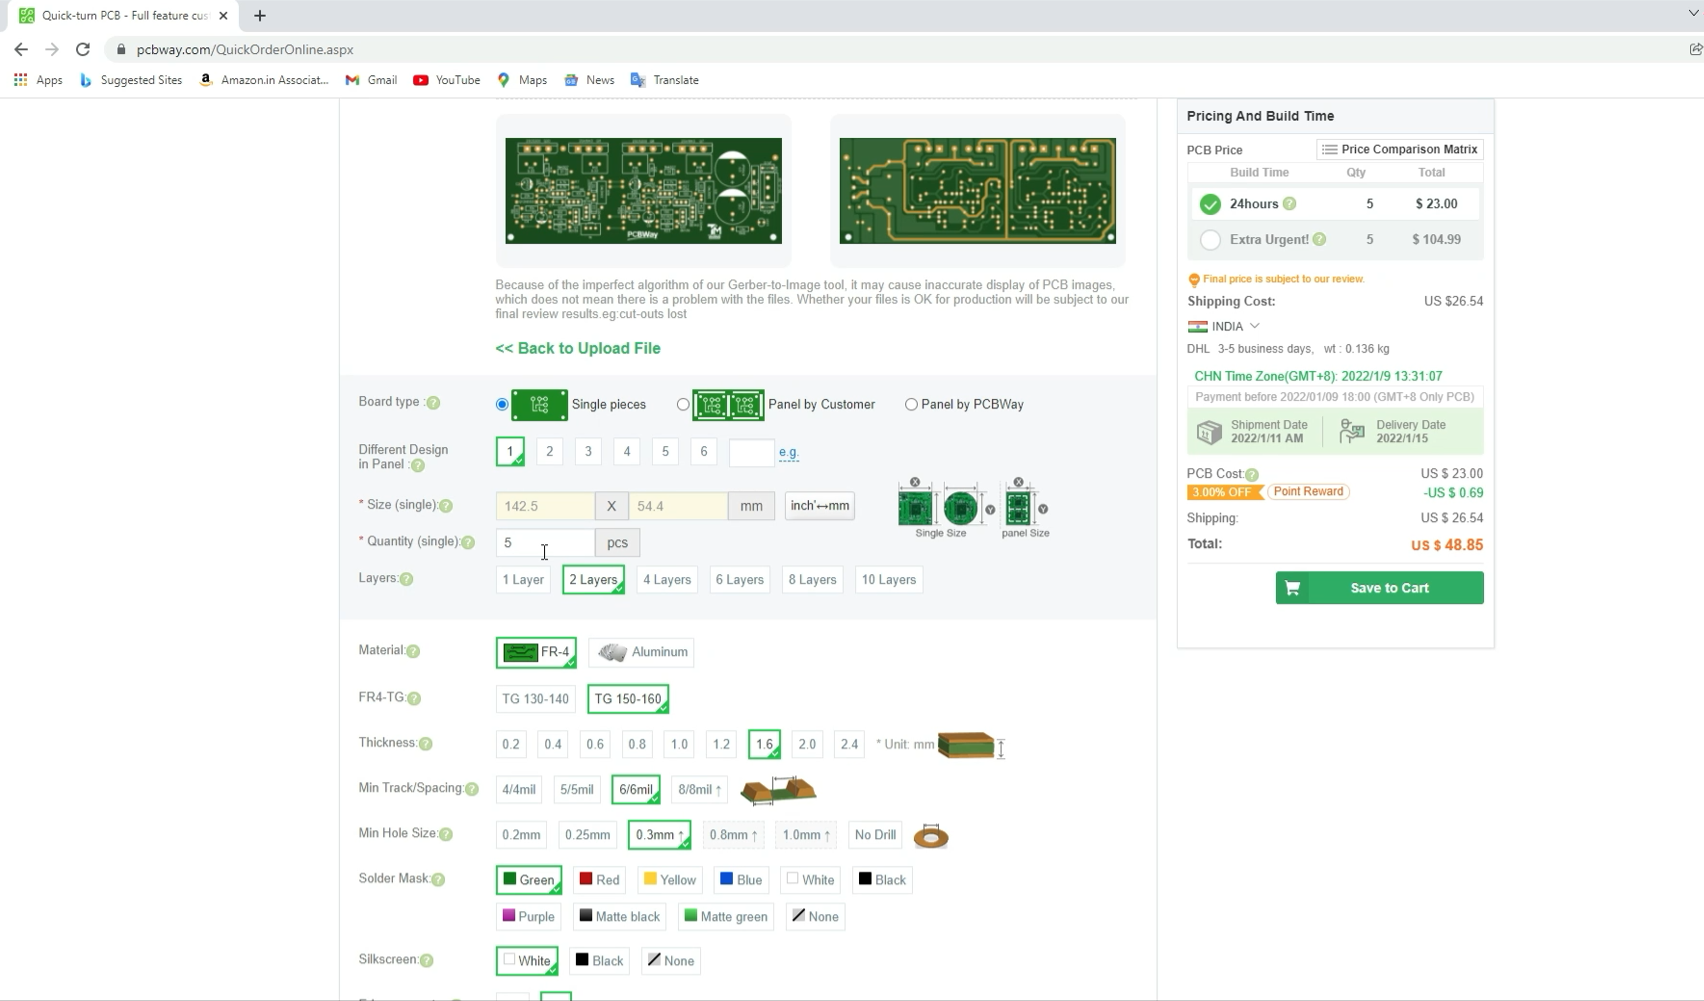
Task: Choose 2 different designs in panel
Action: tap(549, 452)
